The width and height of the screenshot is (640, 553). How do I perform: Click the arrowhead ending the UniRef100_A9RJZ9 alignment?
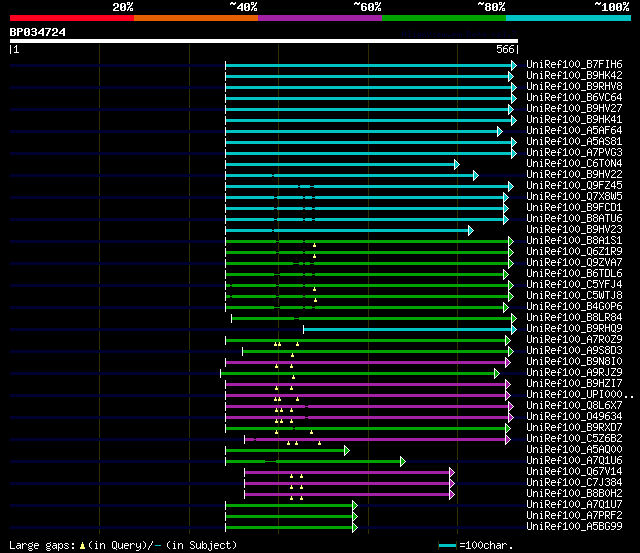497,373
